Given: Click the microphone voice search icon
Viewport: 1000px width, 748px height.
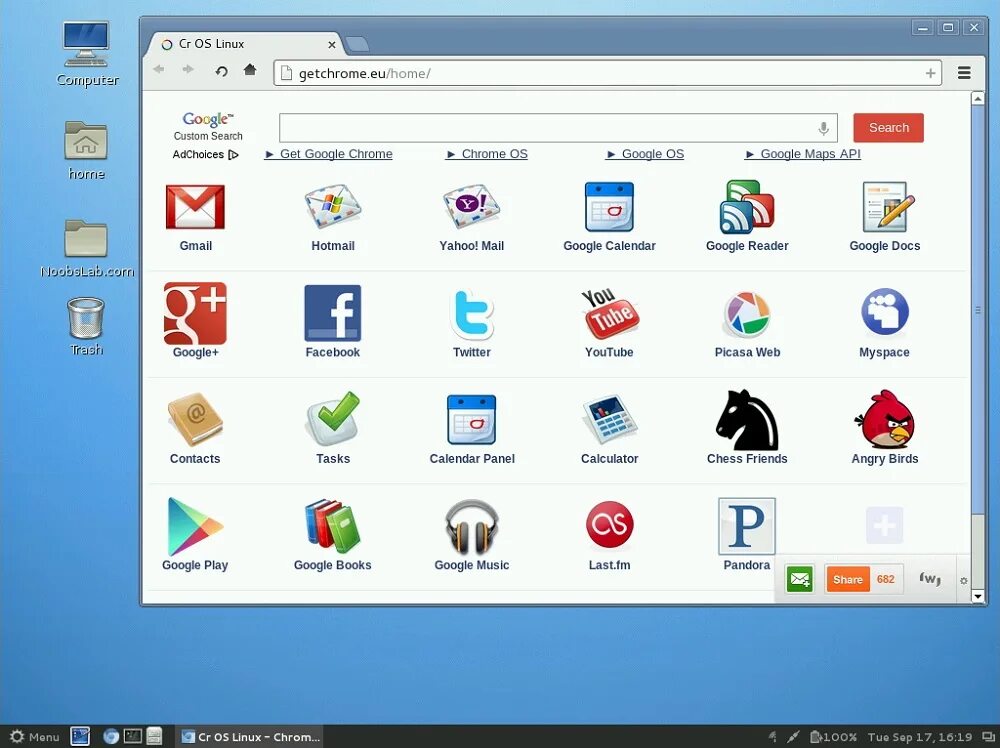Looking at the screenshot, I should tap(823, 129).
